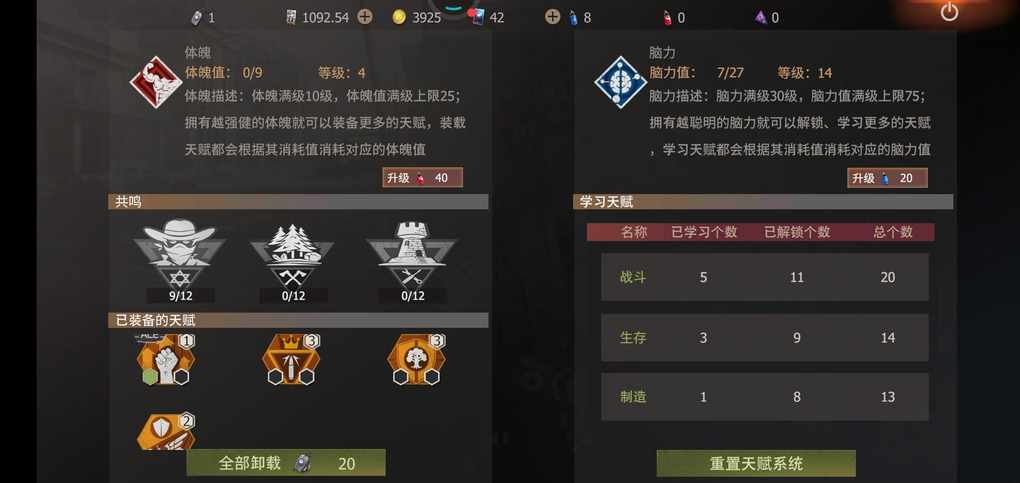The height and width of the screenshot is (483, 1020).
Task: Open the shield equipped talent
Action: [x=165, y=432]
